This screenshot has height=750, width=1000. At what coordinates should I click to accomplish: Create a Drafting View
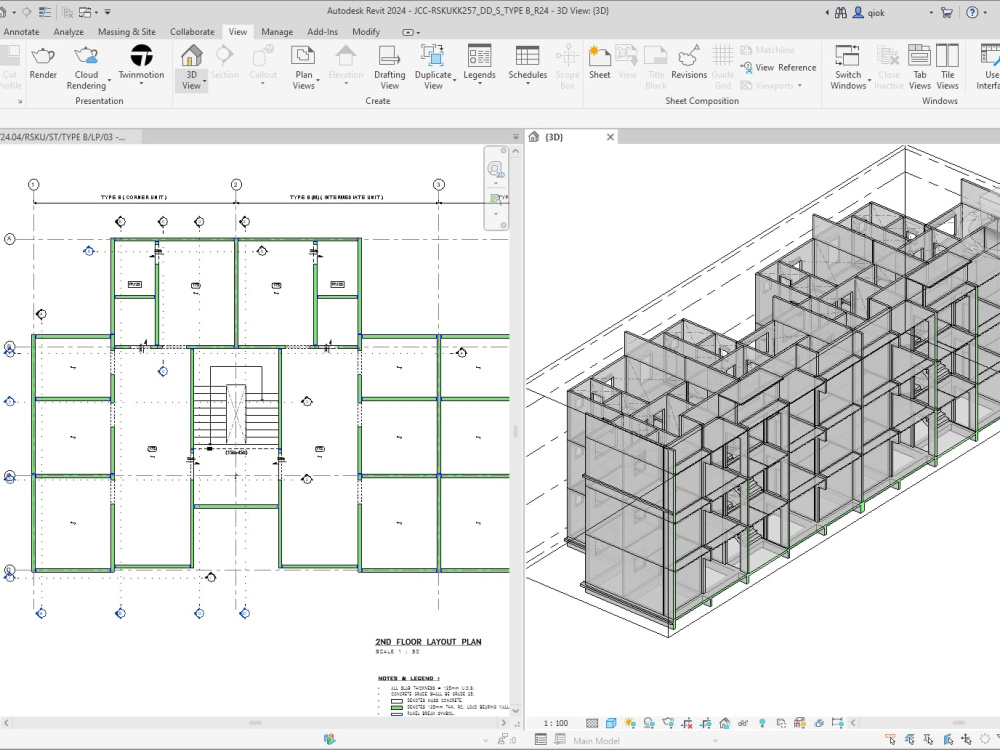(390, 68)
